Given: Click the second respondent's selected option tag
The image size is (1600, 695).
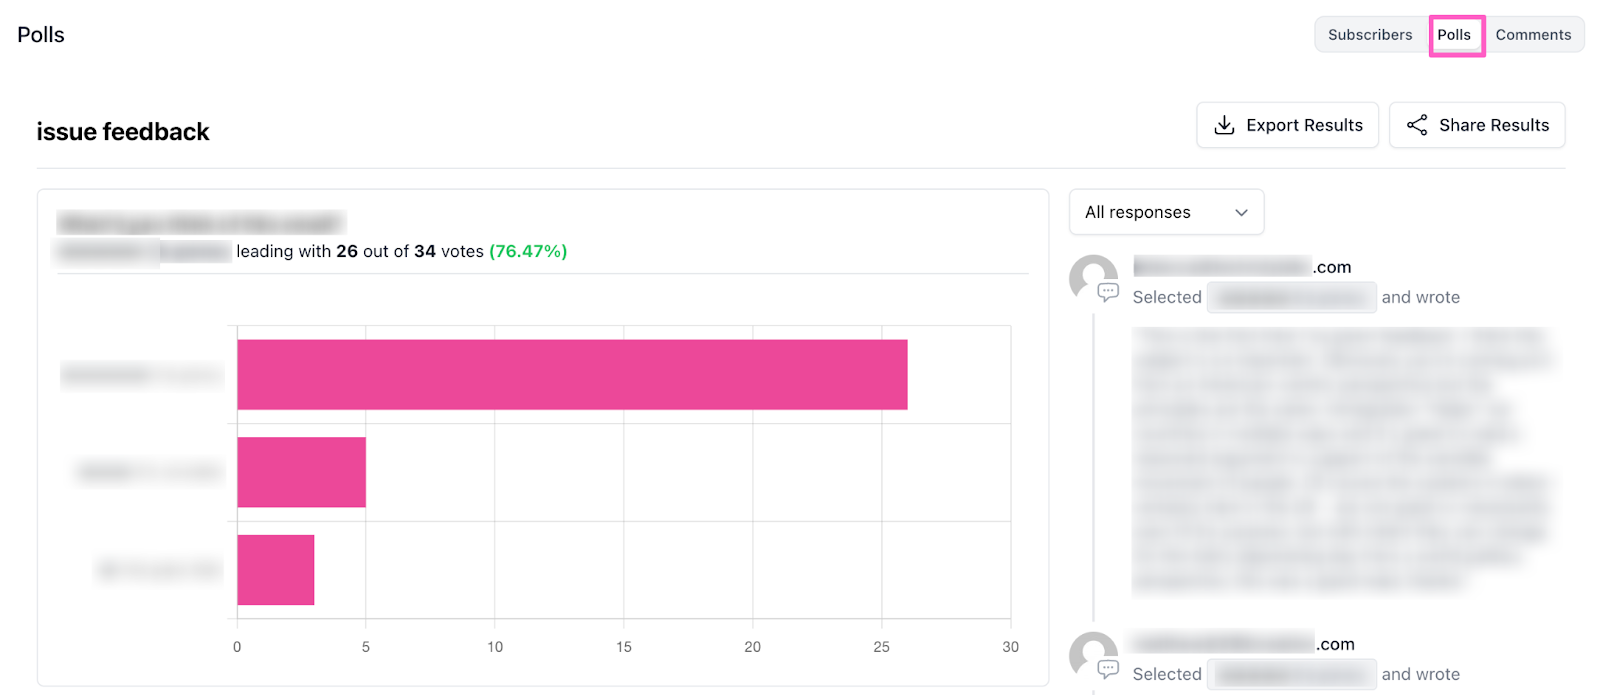Looking at the screenshot, I should pyautogui.click(x=1291, y=674).
